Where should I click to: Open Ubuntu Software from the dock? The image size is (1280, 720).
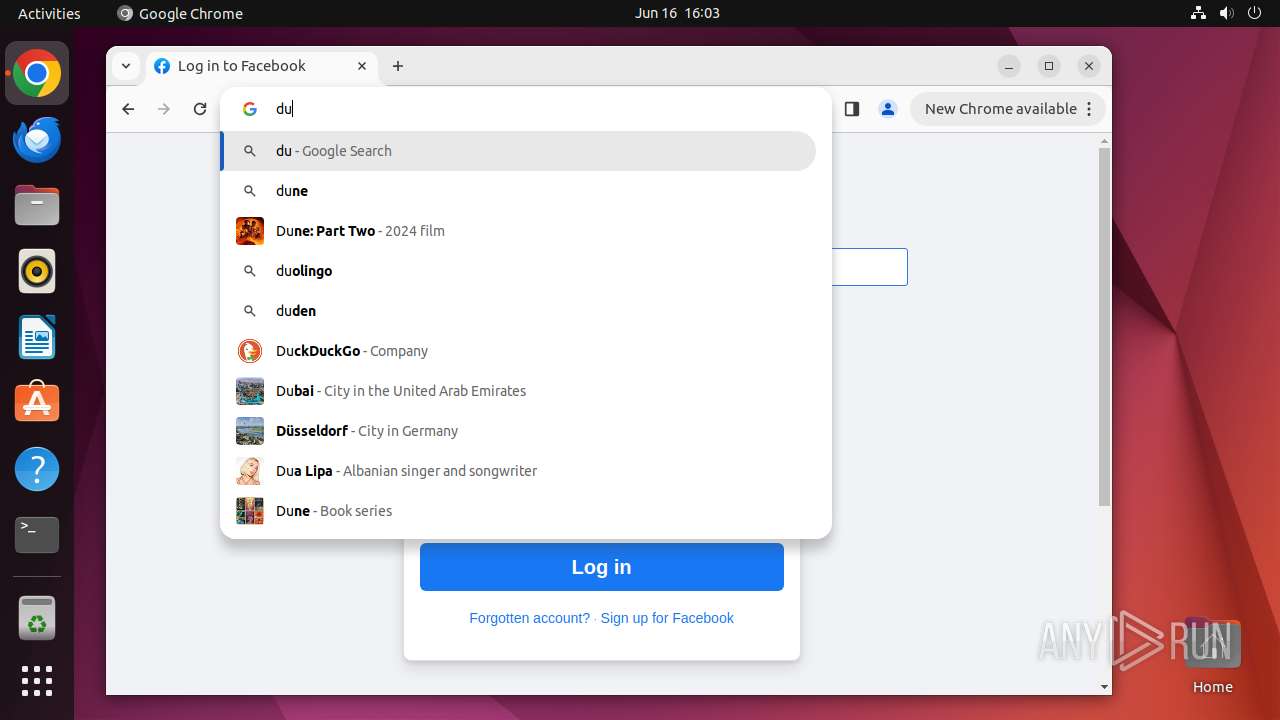tap(37, 403)
